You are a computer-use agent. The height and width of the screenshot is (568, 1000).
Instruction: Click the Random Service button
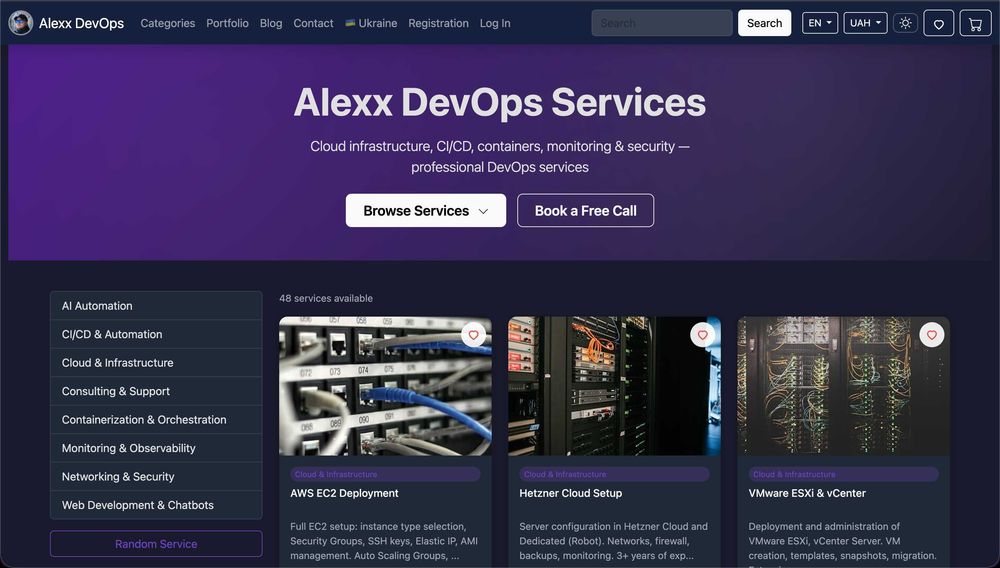click(156, 544)
